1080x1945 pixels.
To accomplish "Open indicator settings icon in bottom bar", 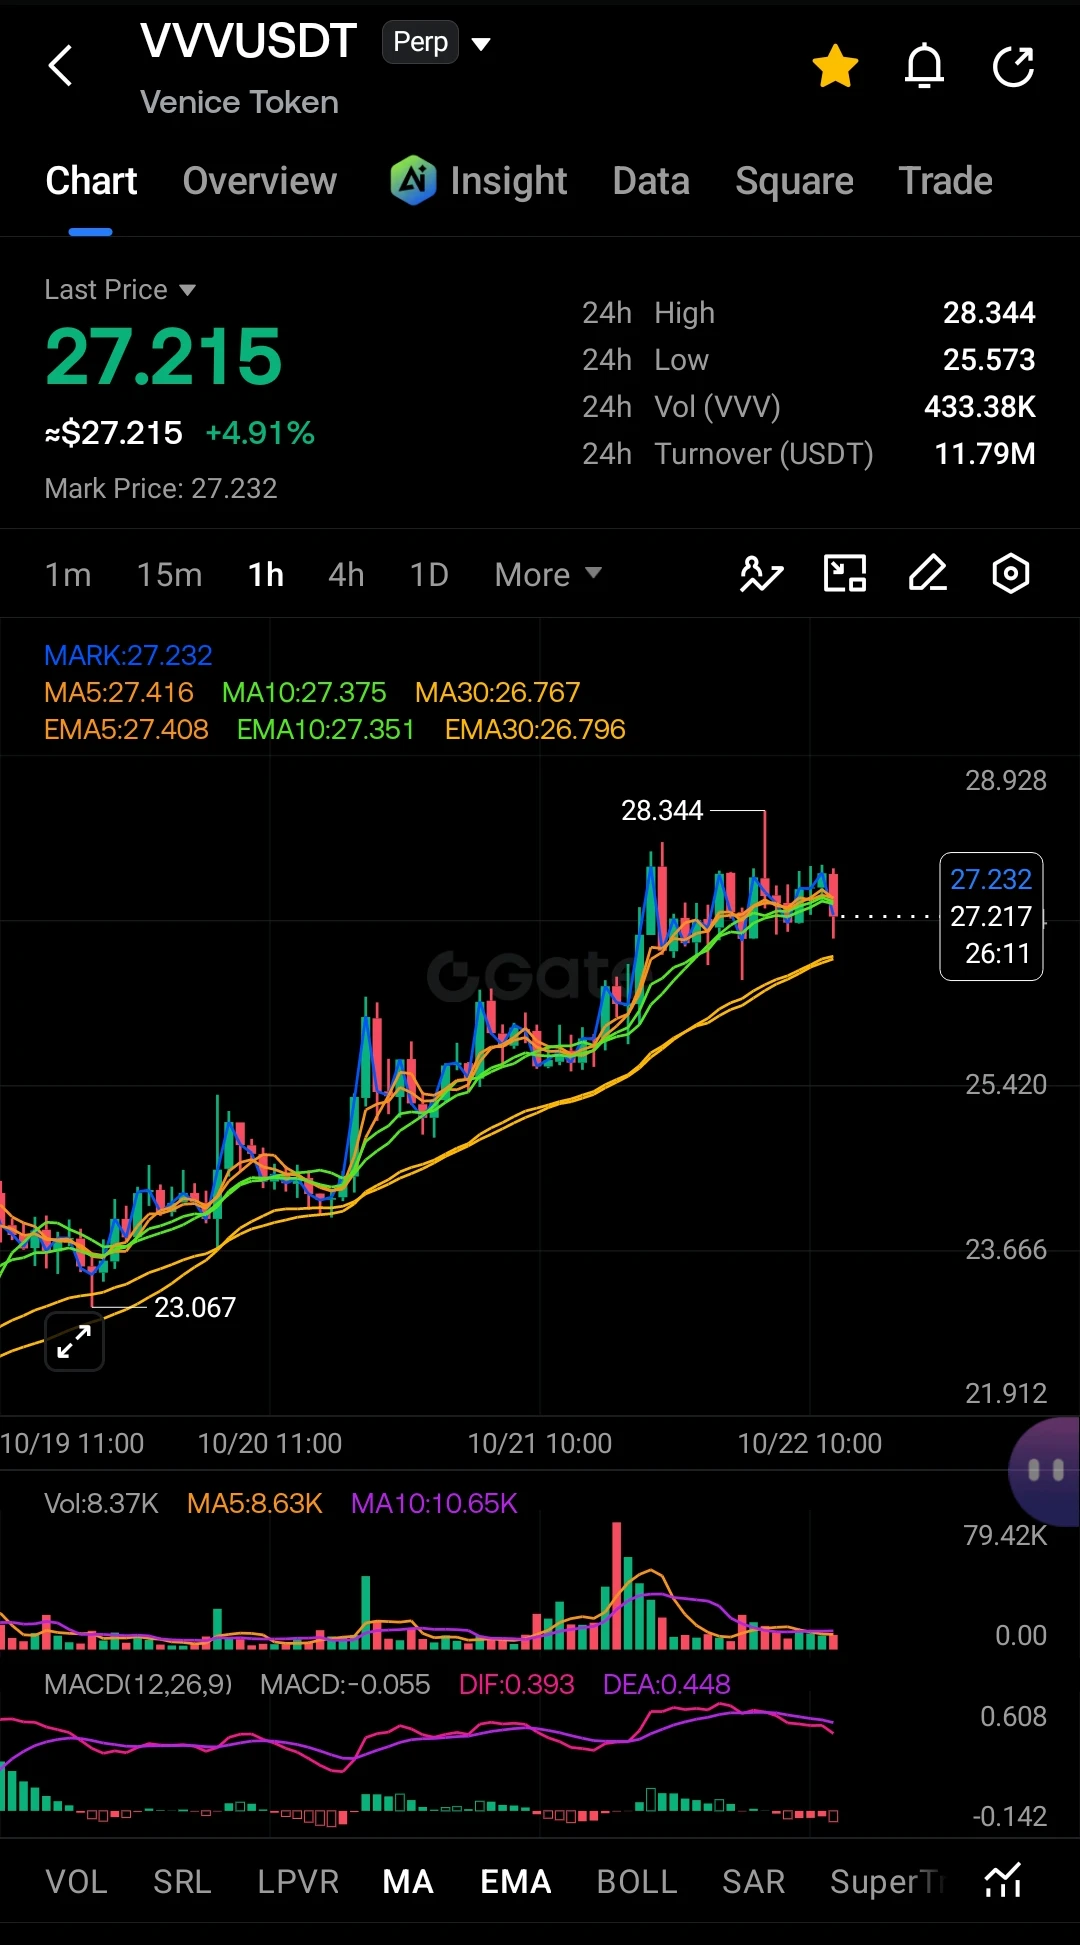I will tap(1003, 1881).
